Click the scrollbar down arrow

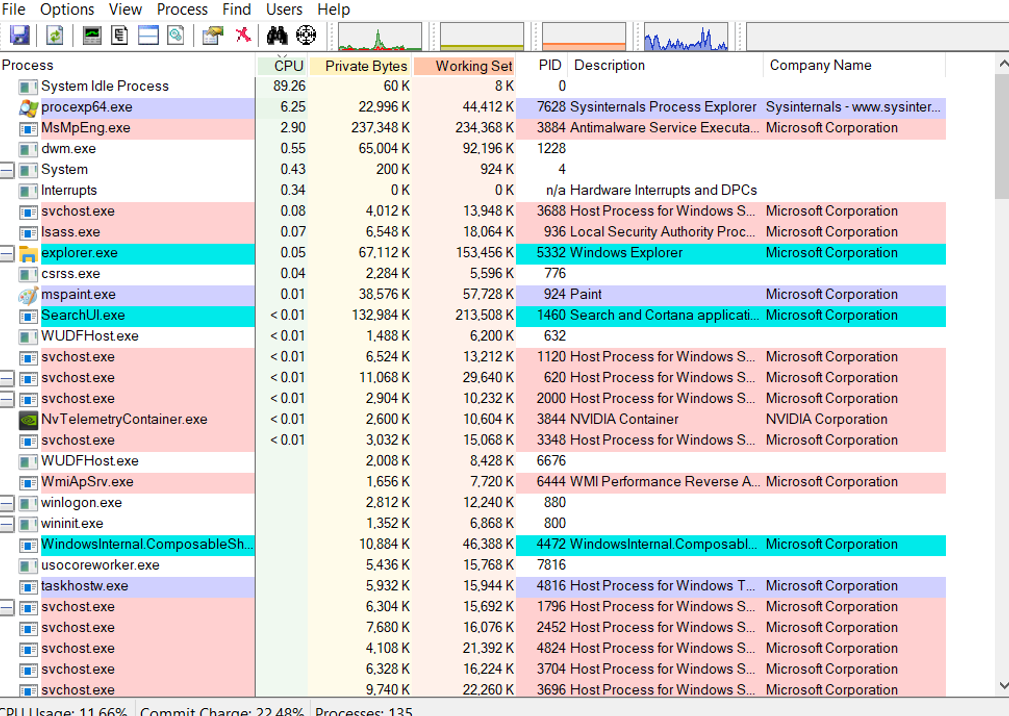tap(1002, 686)
